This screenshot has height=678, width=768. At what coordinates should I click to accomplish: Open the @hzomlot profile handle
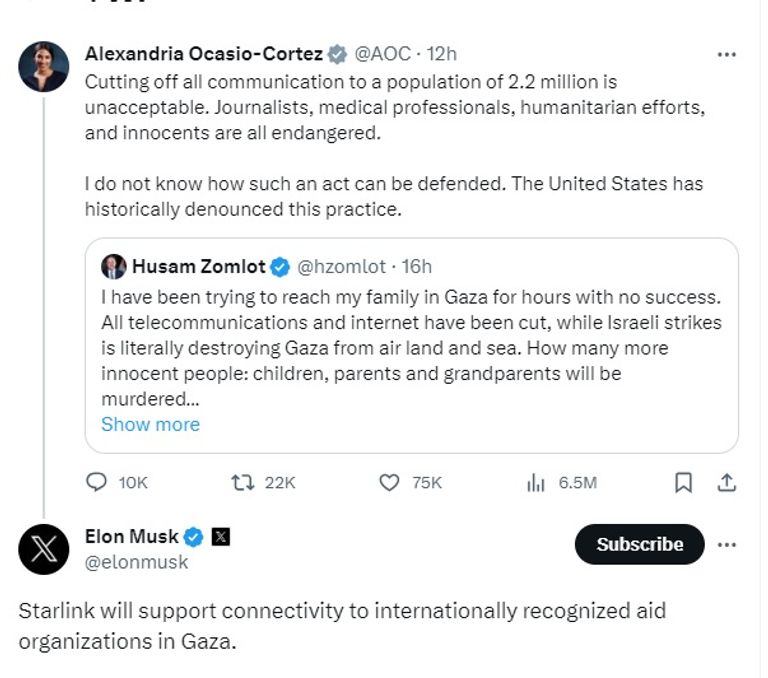point(342,266)
